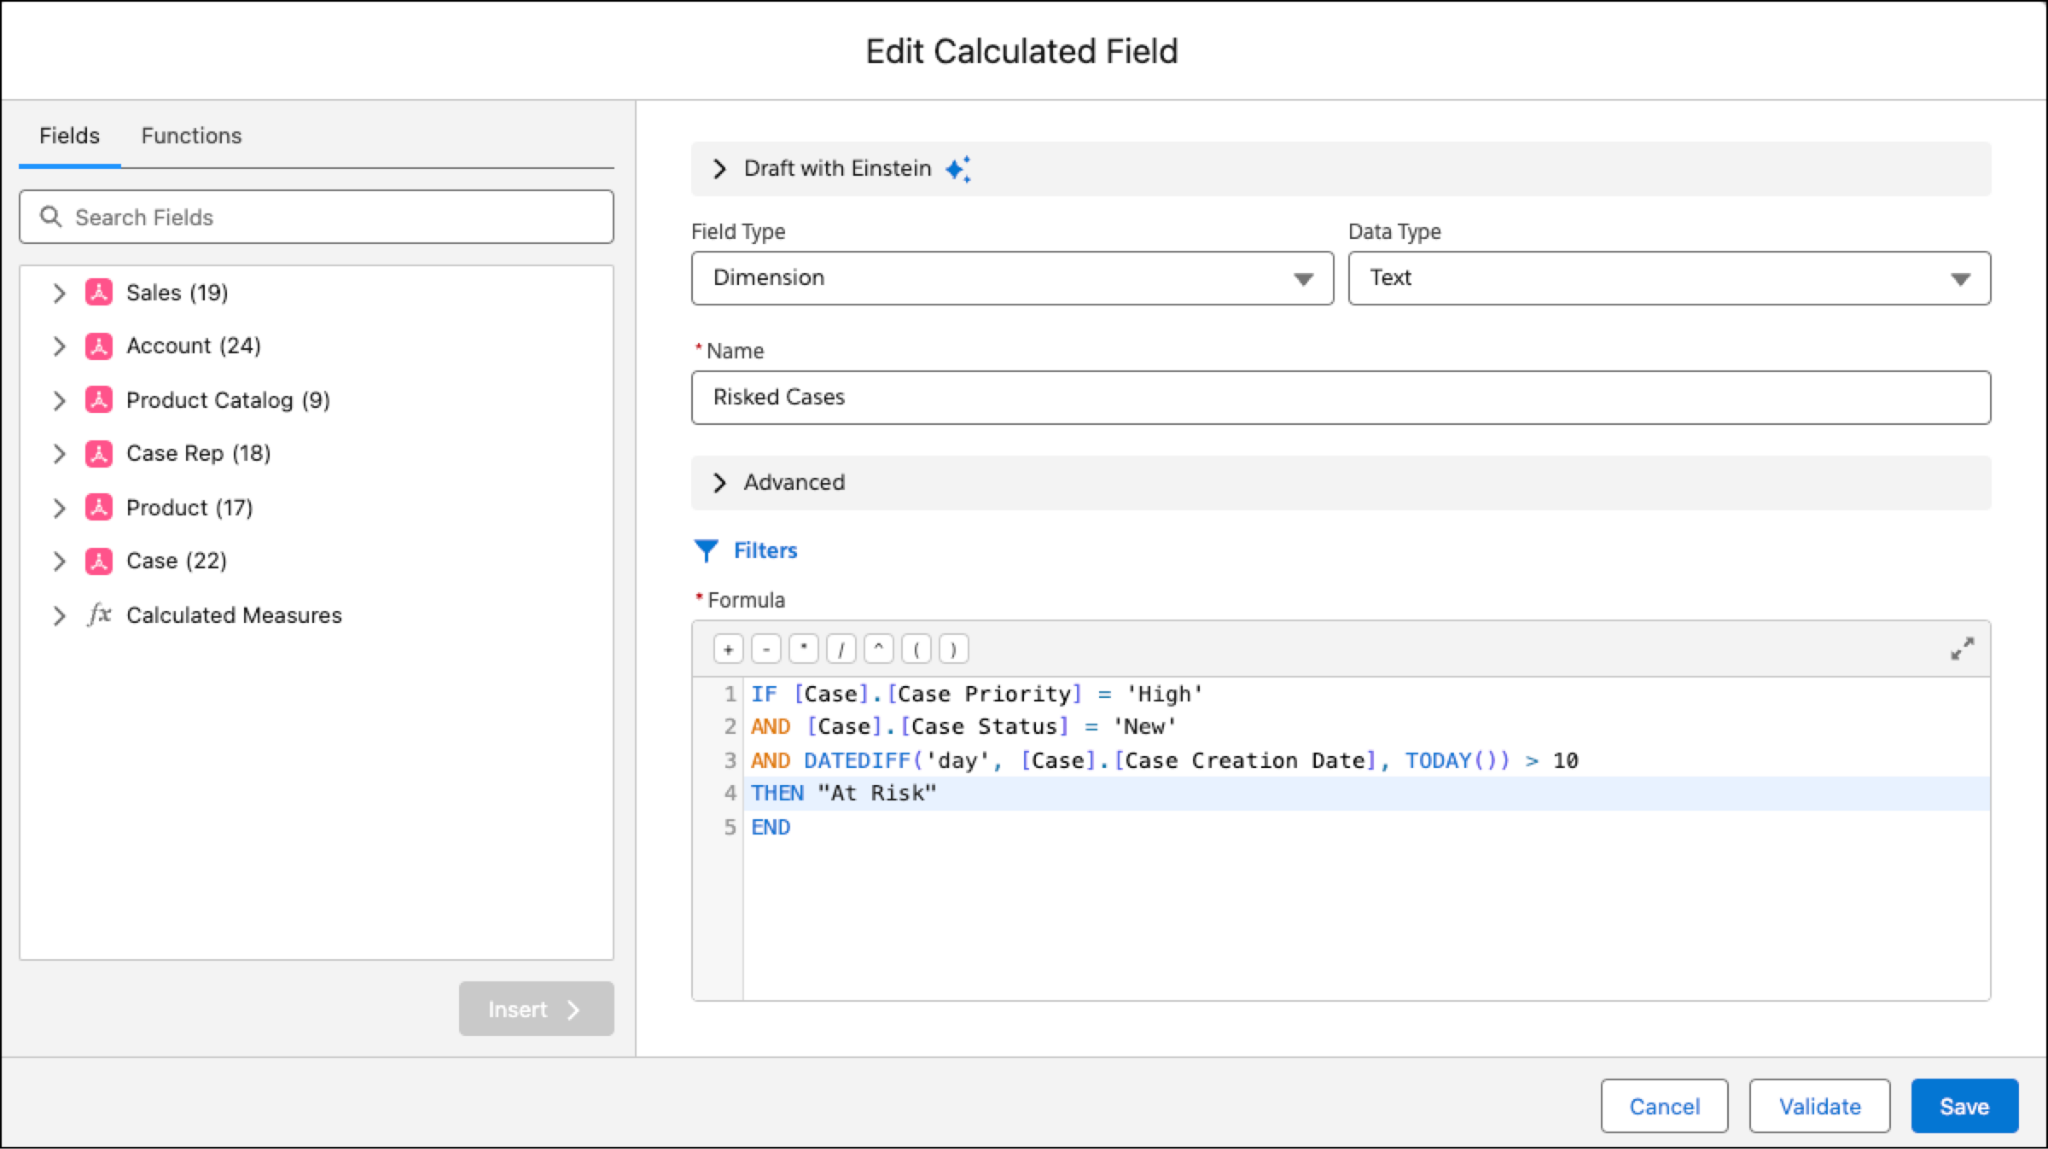Click the Cancel button
This screenshot has width=2048, height=1149.
[1664, 1106]
